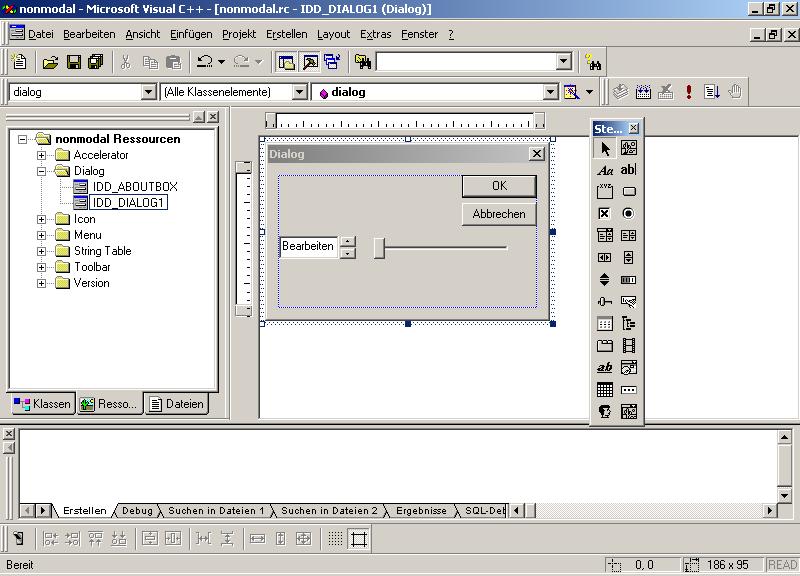The width and height of the screenshot is (800, 576).
Task: Click the Save icon in the main toolbar
Action: (x=73, y=62)
